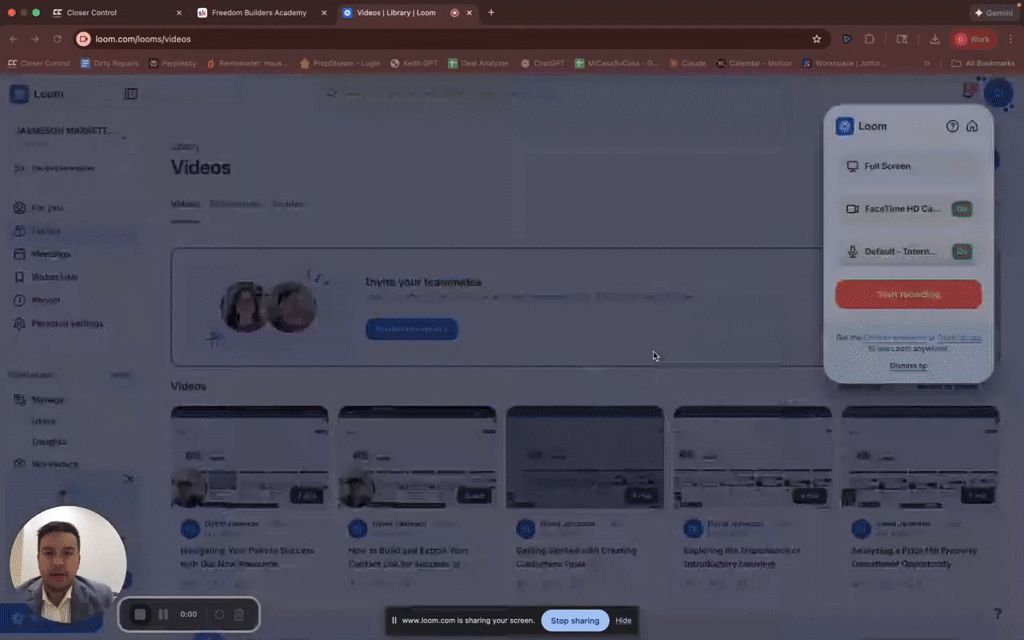Pause the recording in control bar
This screenshot has width=1024, height=640.
pyautogui.click(x=163, y=615)
